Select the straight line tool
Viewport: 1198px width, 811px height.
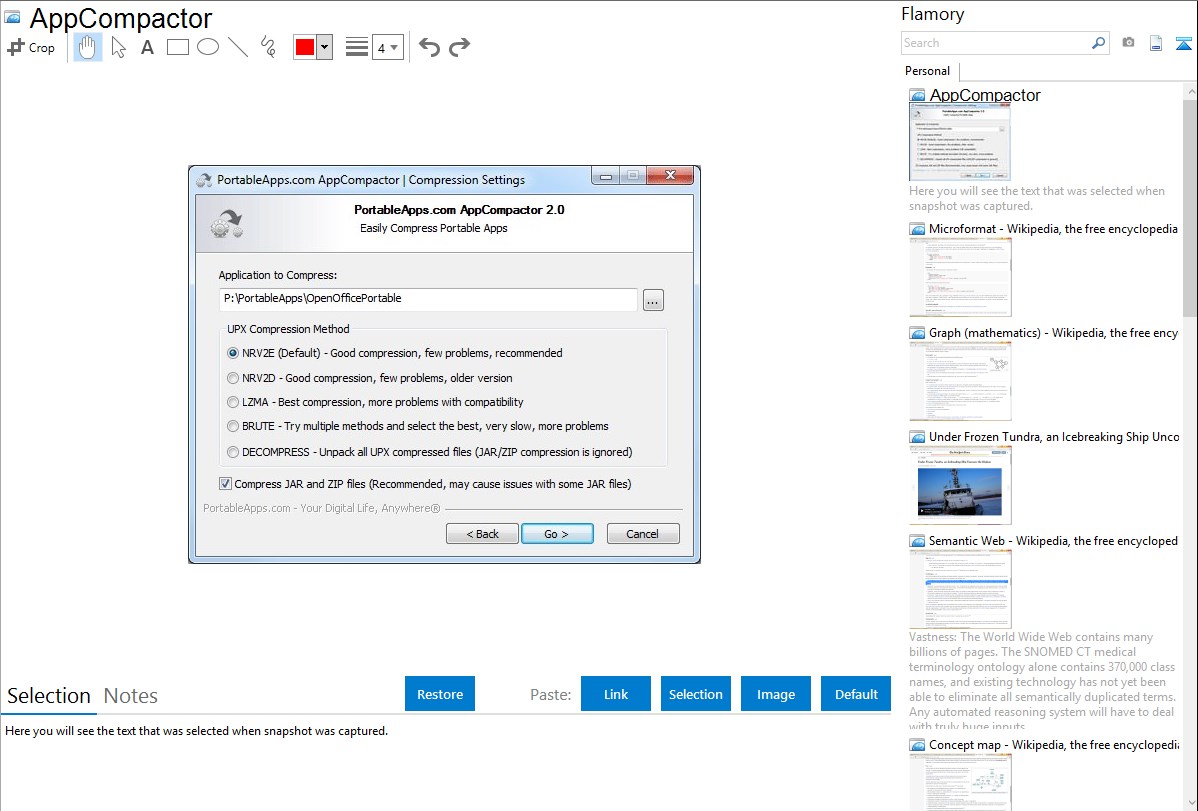click(238, 47)
